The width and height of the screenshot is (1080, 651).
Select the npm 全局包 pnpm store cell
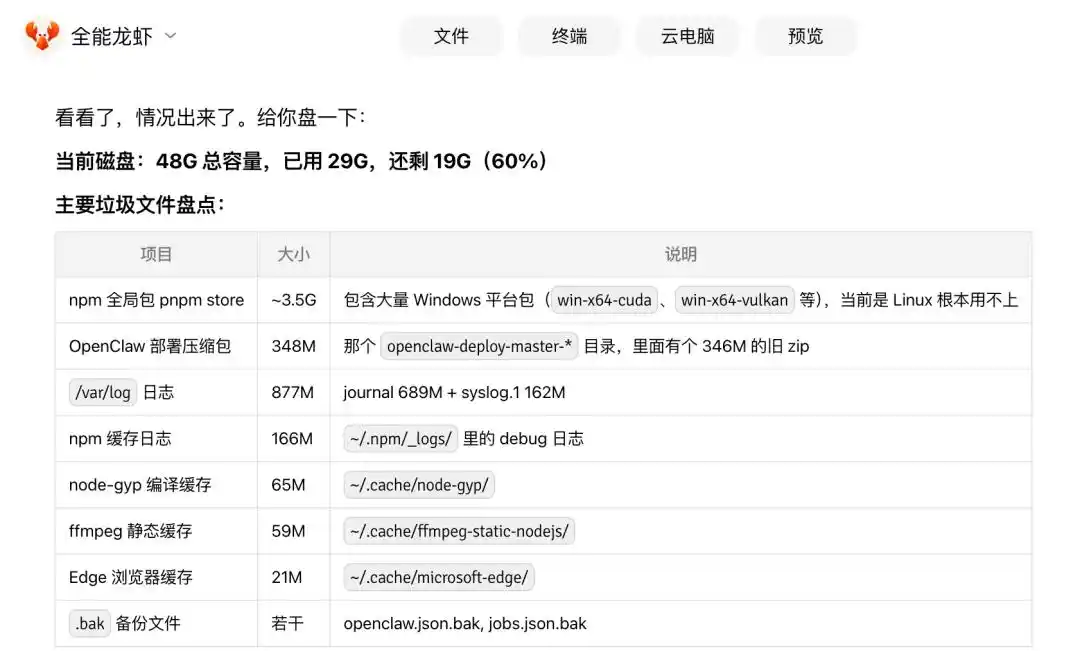[x=156, y=300]
